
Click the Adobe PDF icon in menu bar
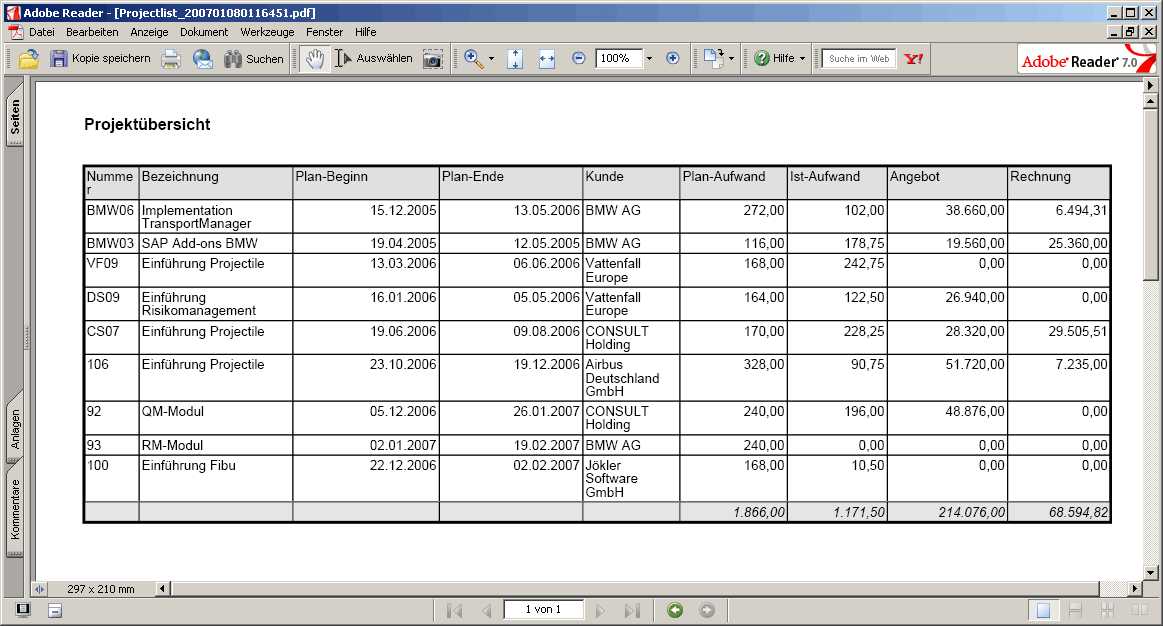(x=16, y=32)
